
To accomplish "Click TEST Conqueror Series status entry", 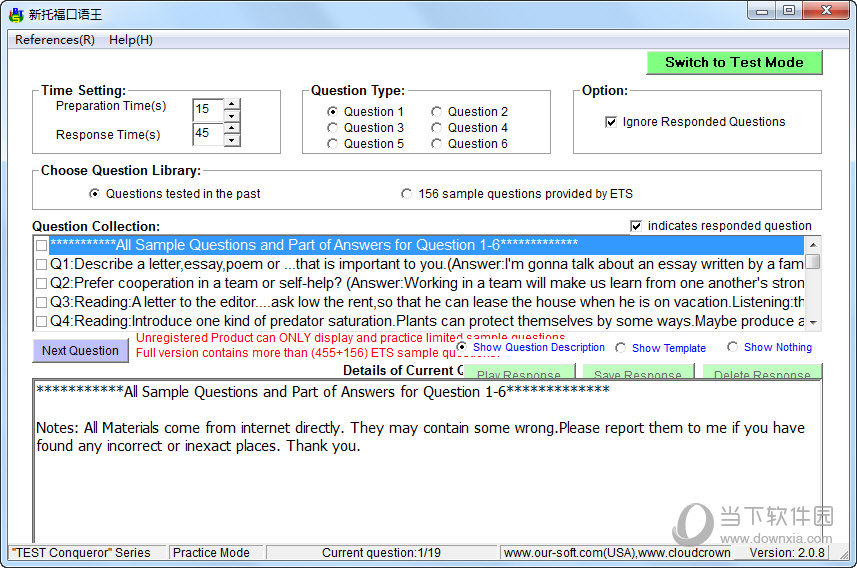I will click(x=86, y=553).
